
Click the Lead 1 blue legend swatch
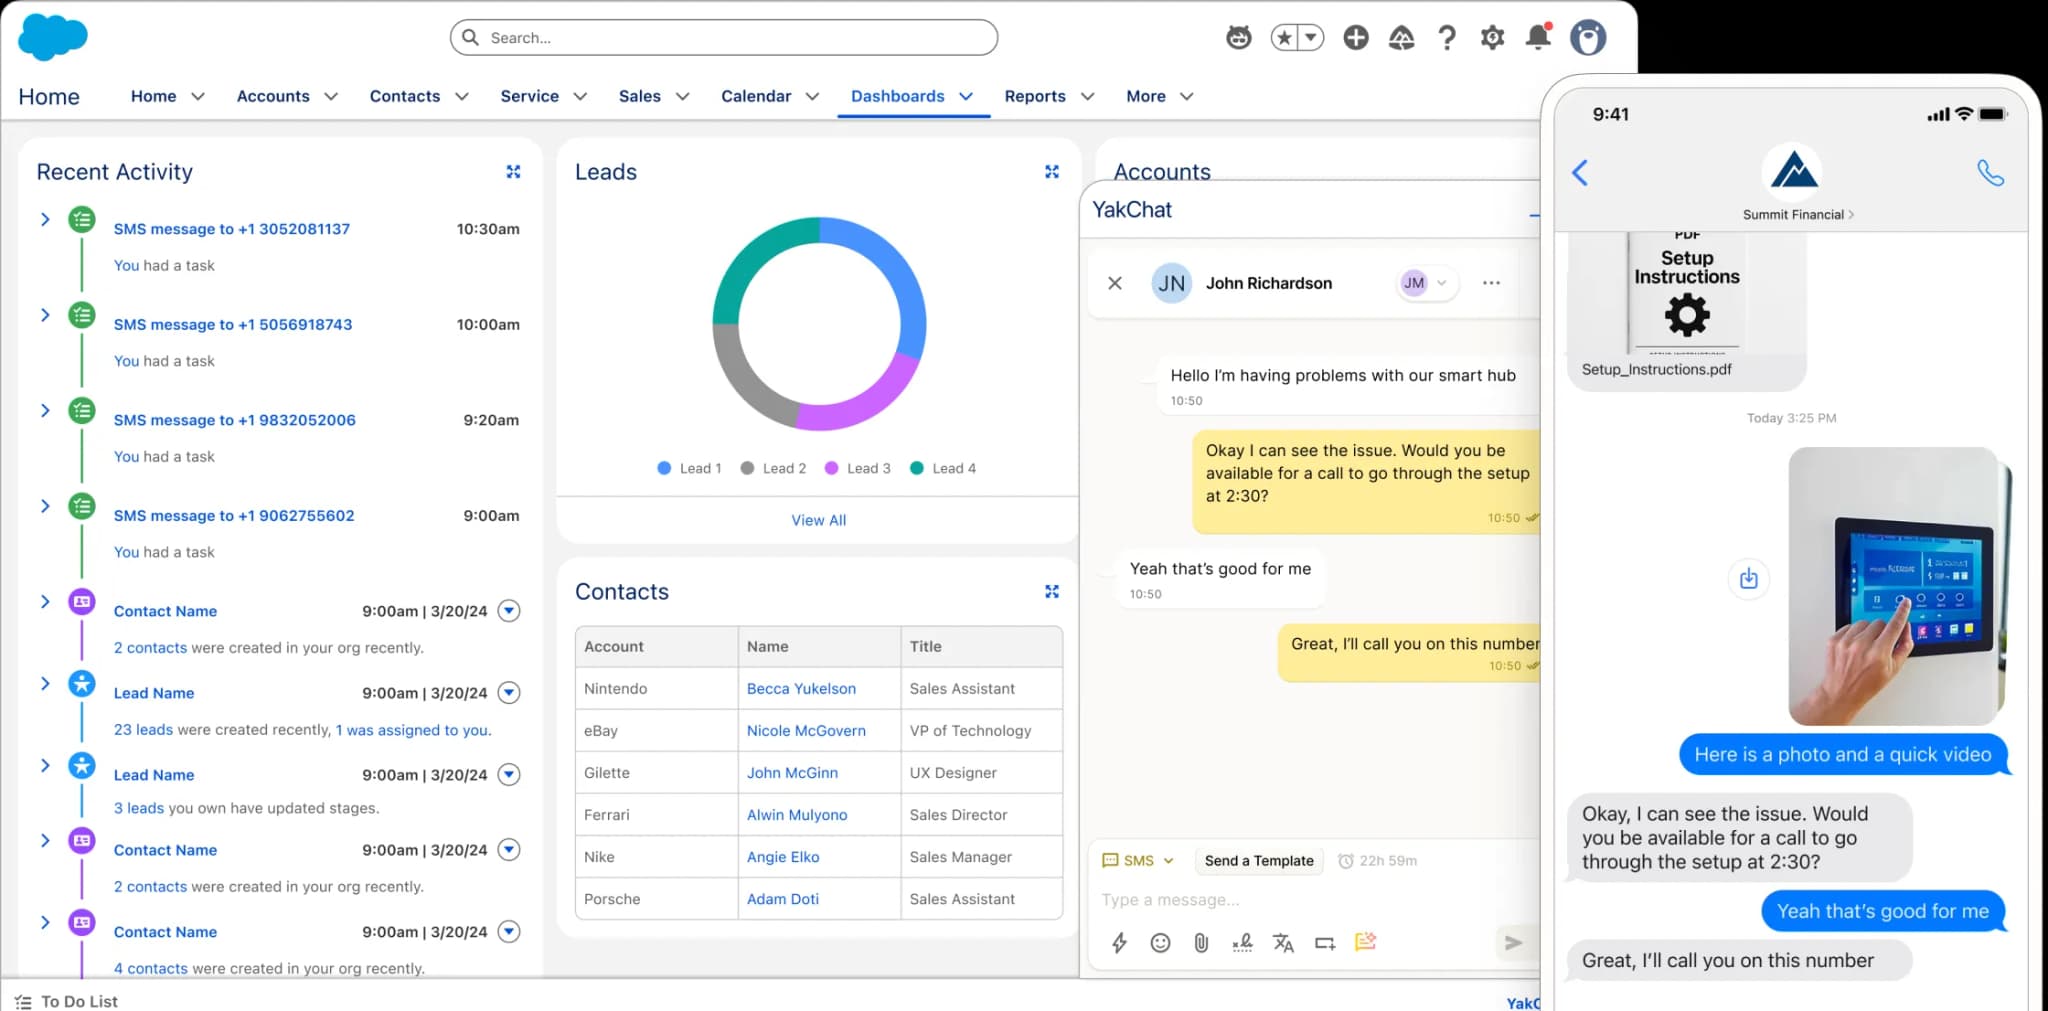point(664,468)
